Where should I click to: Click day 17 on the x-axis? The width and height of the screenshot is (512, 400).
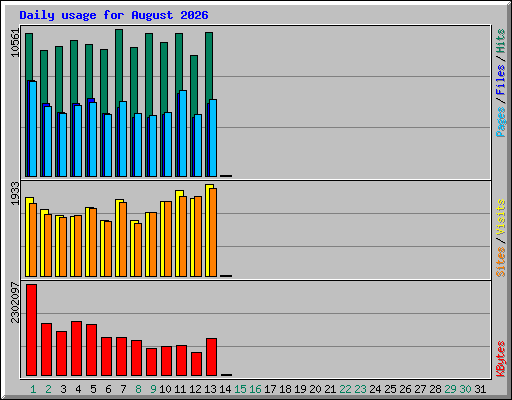coord(270,389)
